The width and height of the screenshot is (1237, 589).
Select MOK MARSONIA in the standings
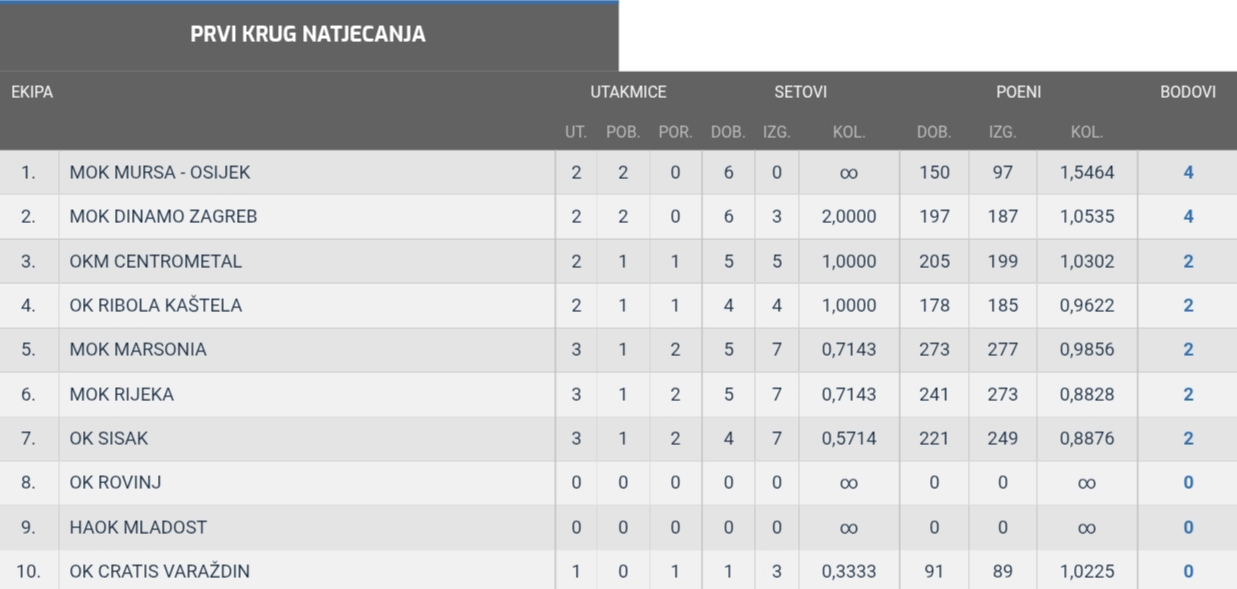(x=138, y=349)
